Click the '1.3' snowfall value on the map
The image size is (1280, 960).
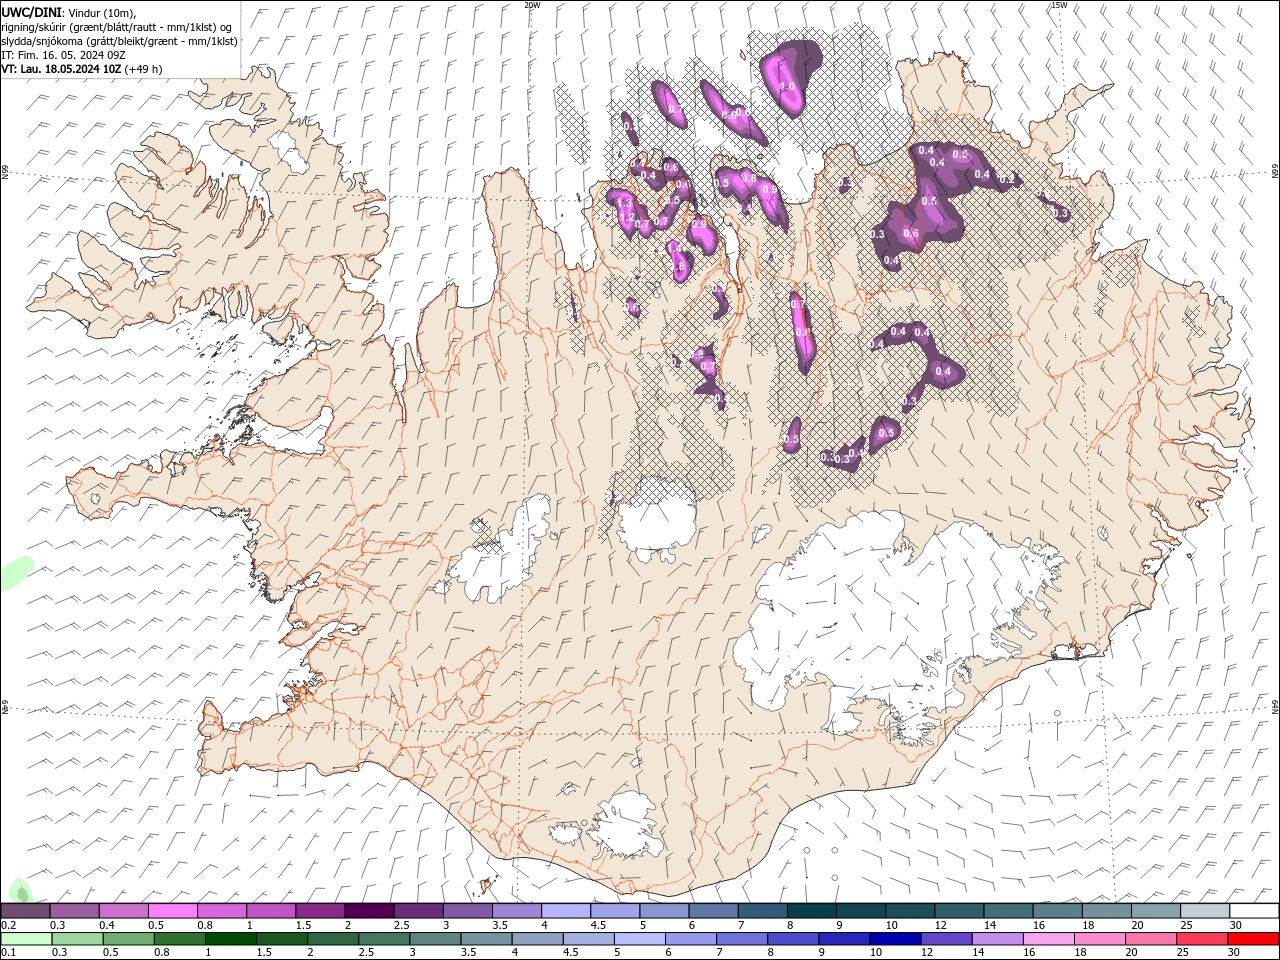click(624, 202)
